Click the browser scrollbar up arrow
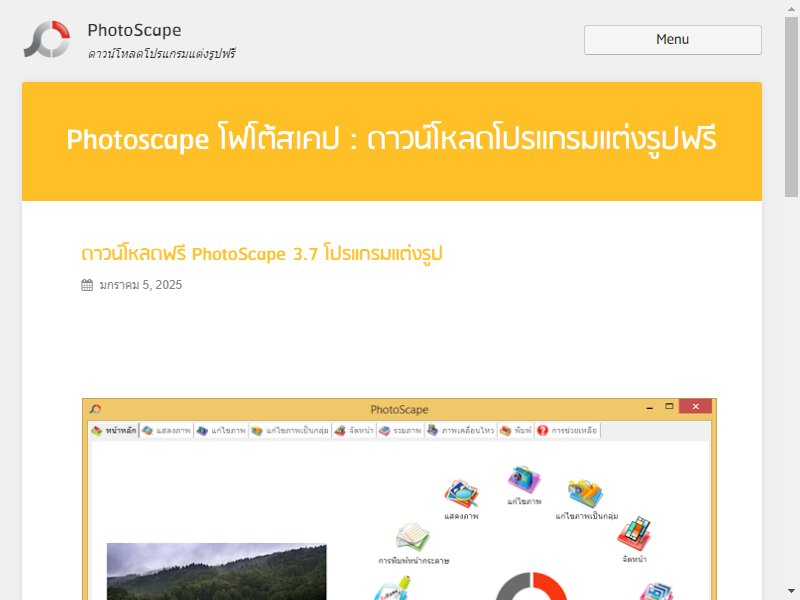The image size is (800, 600). [791, 7]
